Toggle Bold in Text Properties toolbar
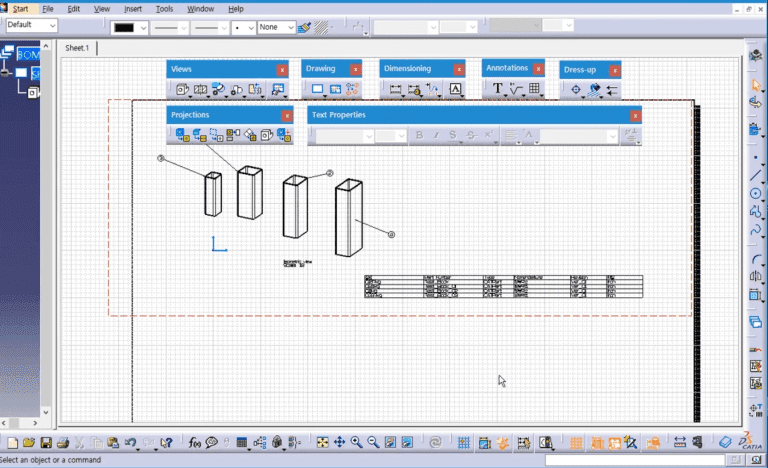768x468 pixels. [420, 135]
